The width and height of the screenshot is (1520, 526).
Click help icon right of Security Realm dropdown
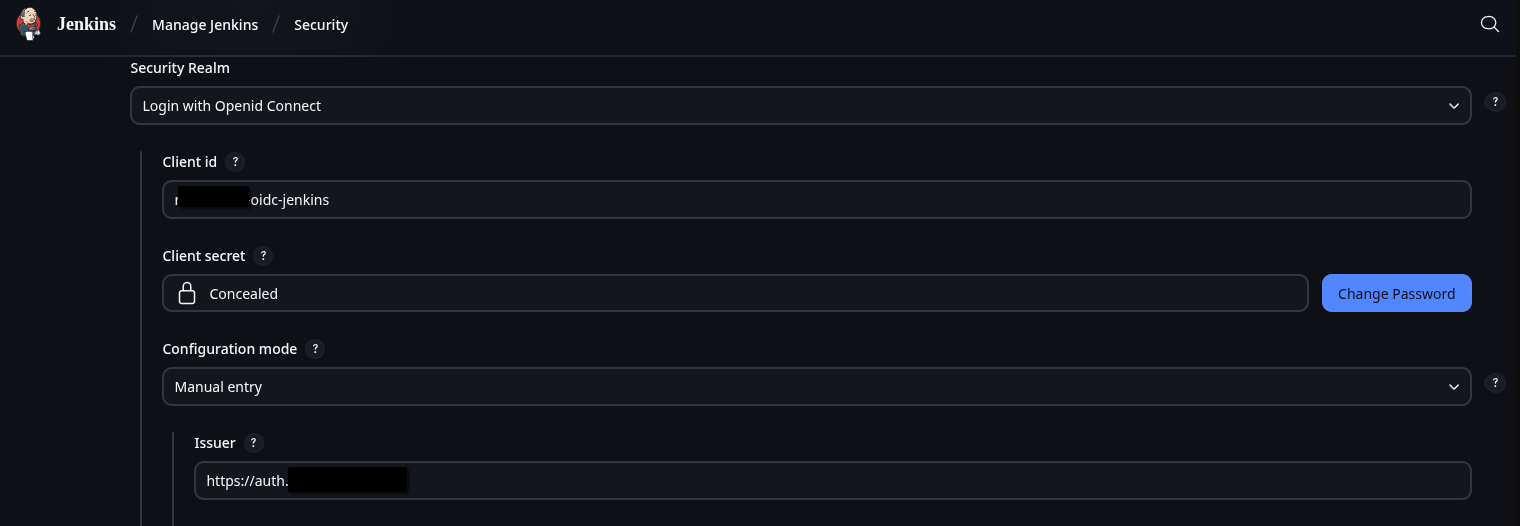point(1495,102)
